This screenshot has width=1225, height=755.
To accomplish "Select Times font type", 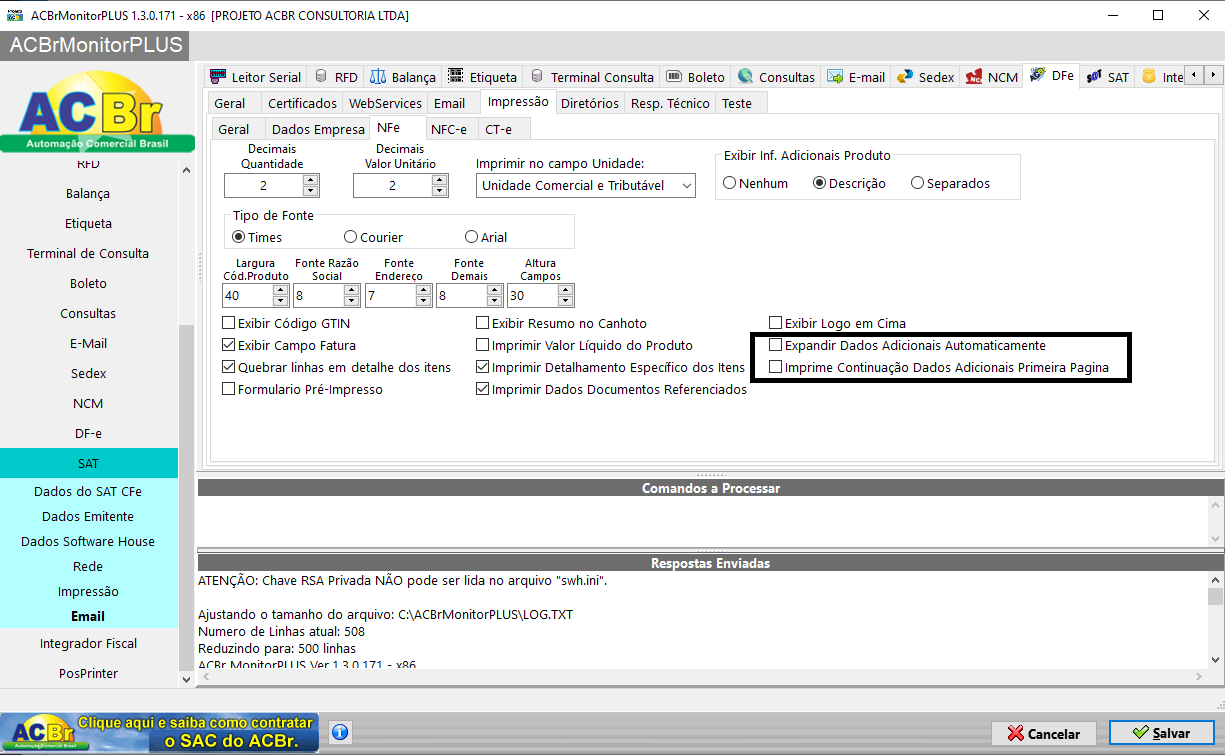I will [238, 237].
